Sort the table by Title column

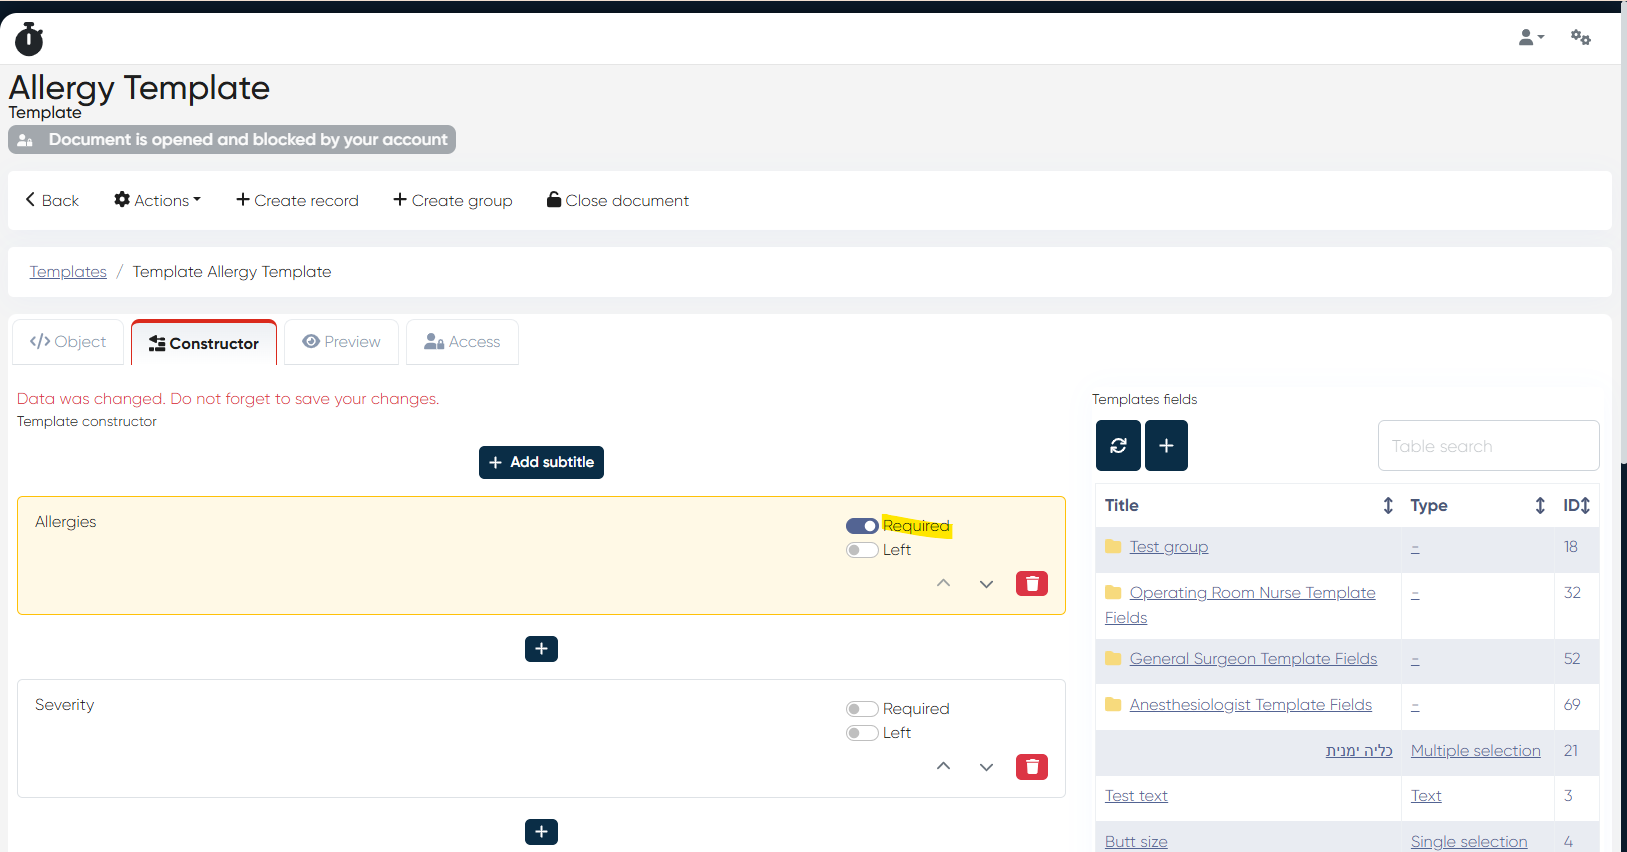point(1387,506)
